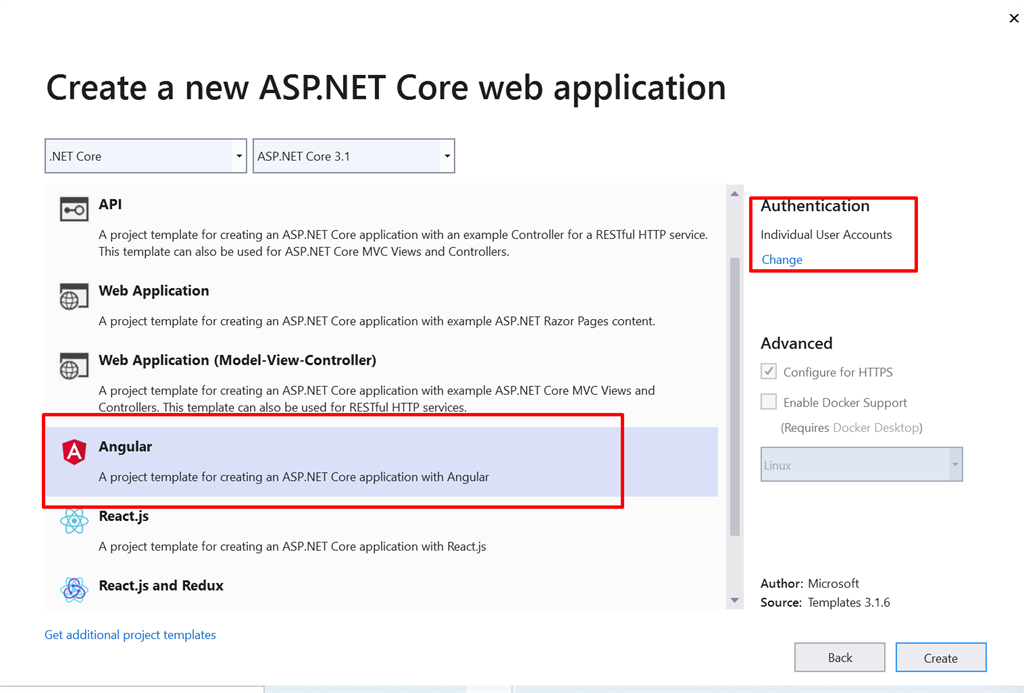Expand the Linux OS dropdown
The image size is (1024, 693).
[x=861, y=465]
